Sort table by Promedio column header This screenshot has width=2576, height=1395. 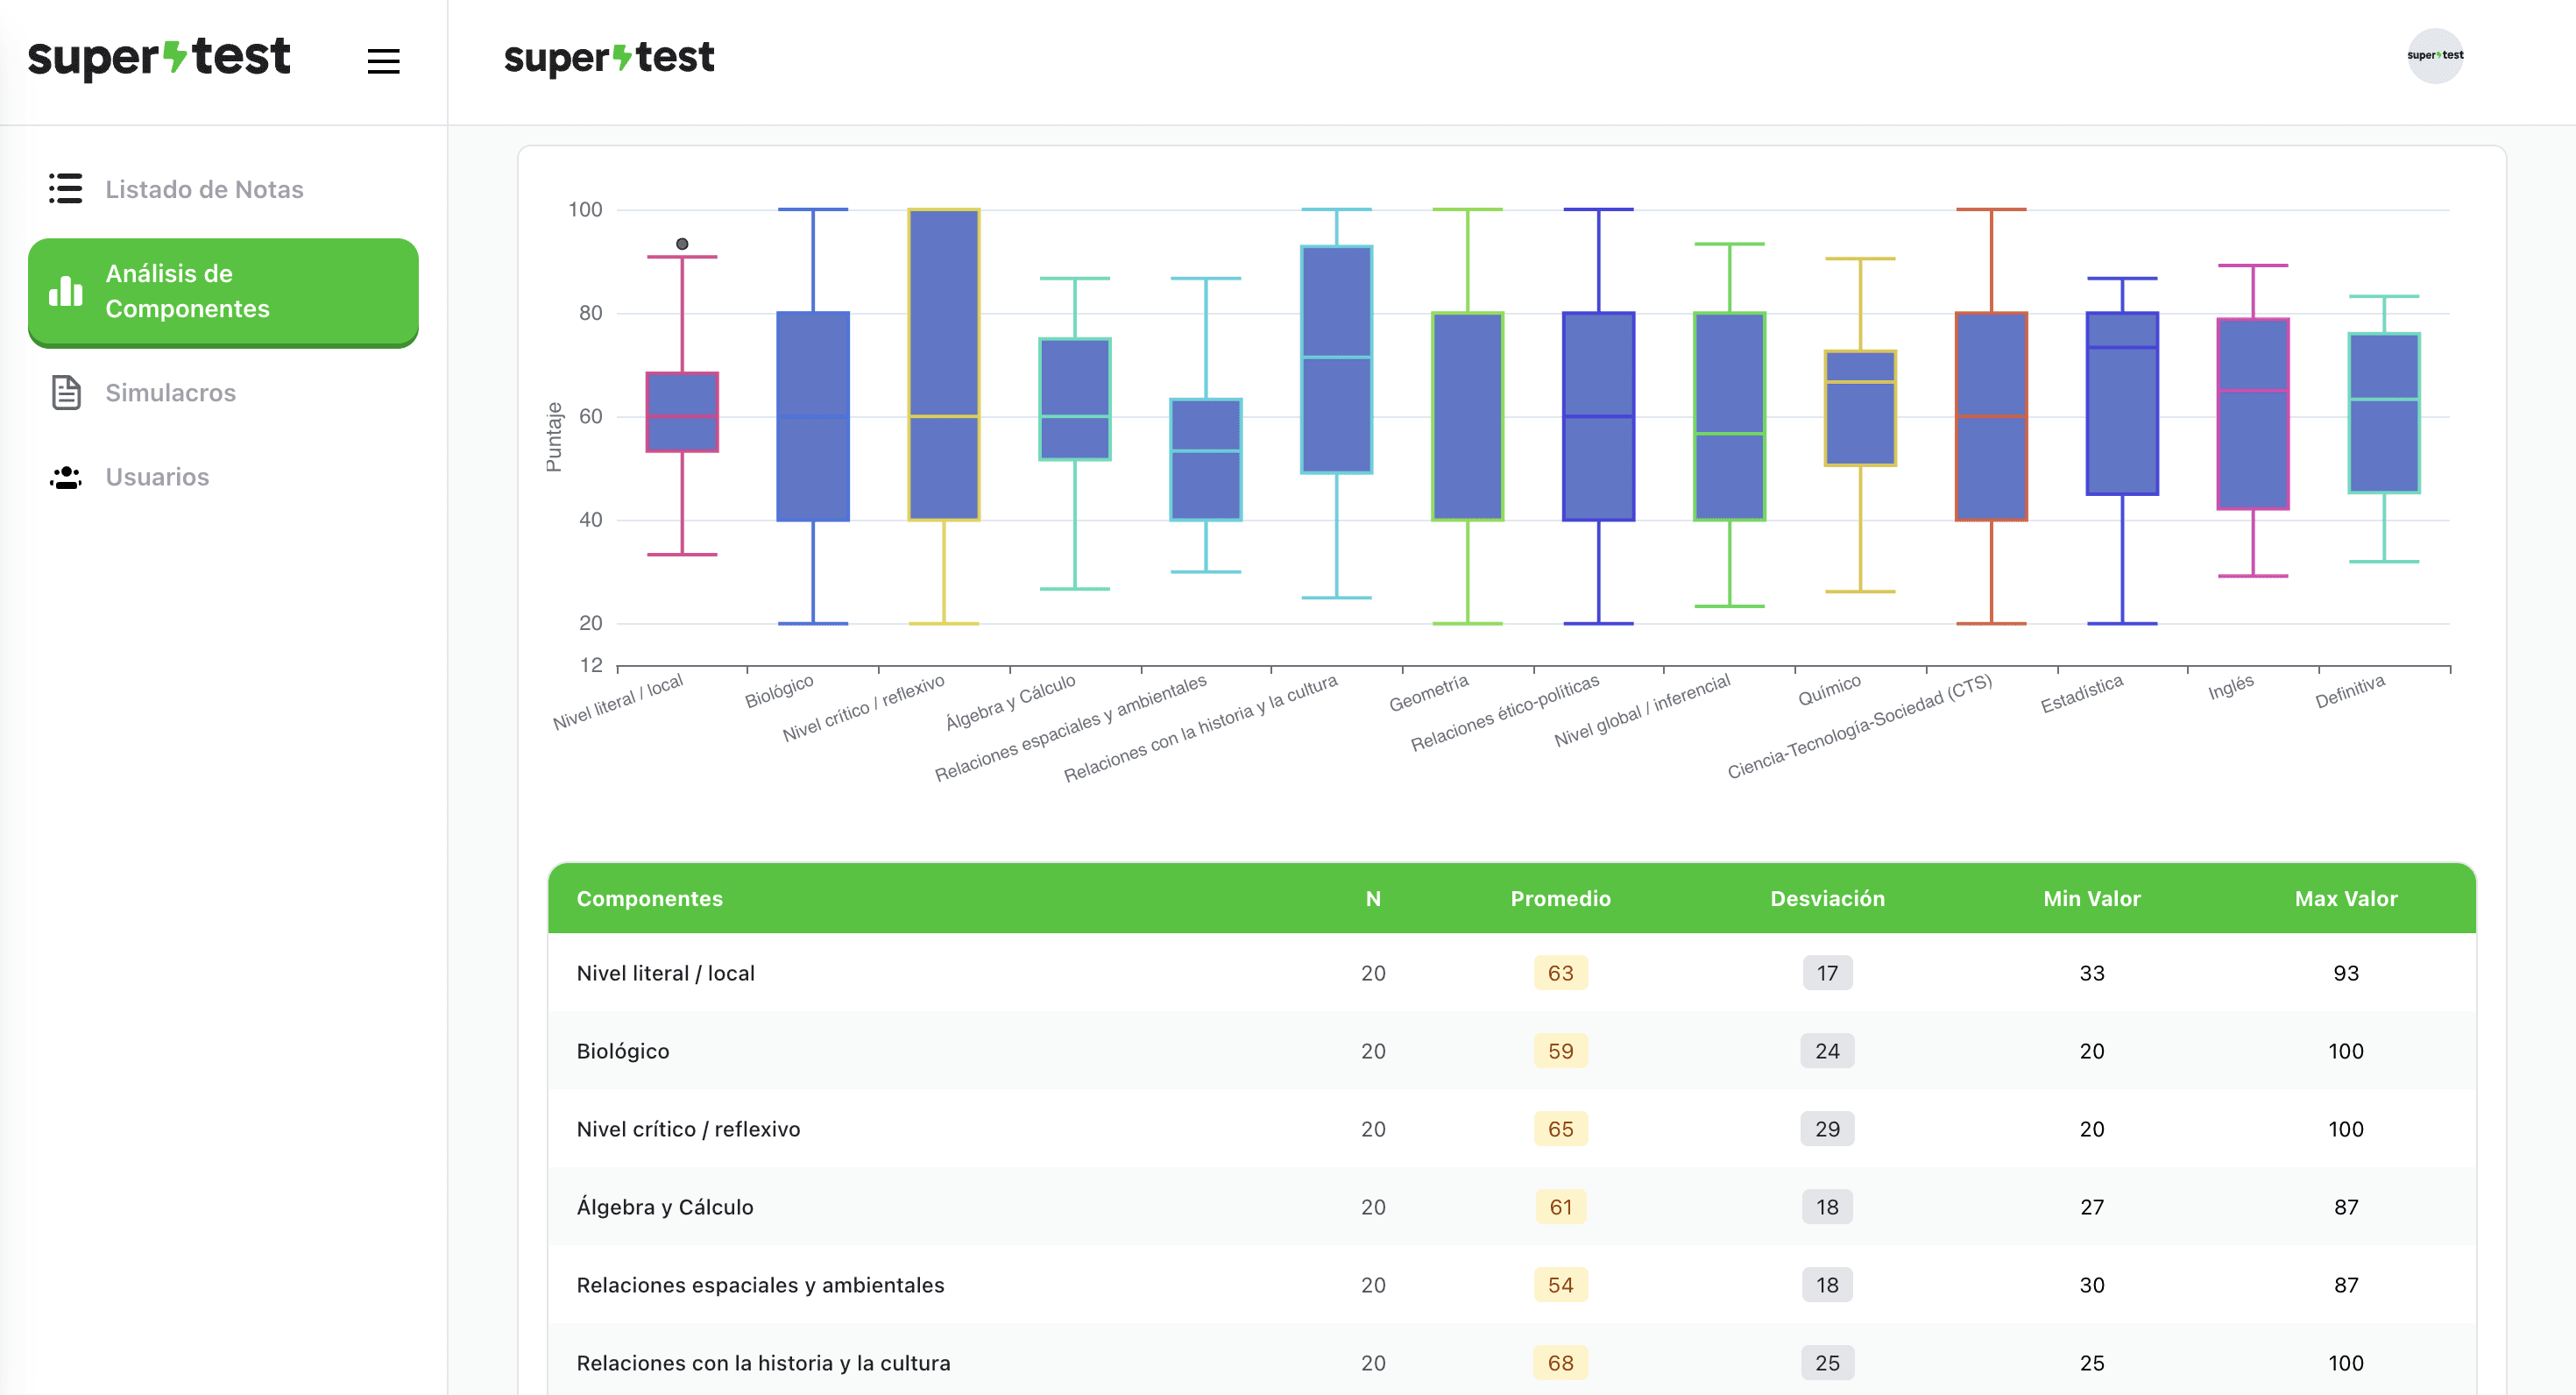(x=1559, y=898)
